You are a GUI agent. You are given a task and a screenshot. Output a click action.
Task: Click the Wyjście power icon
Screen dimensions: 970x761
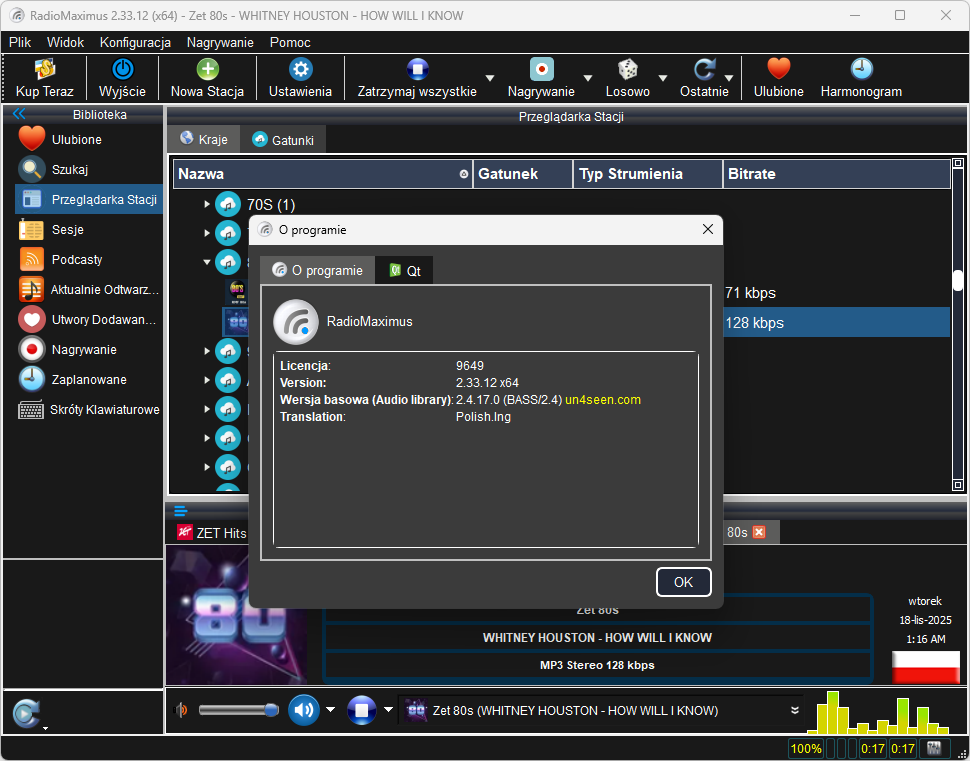pyautogui.click(x=122, y=69)
